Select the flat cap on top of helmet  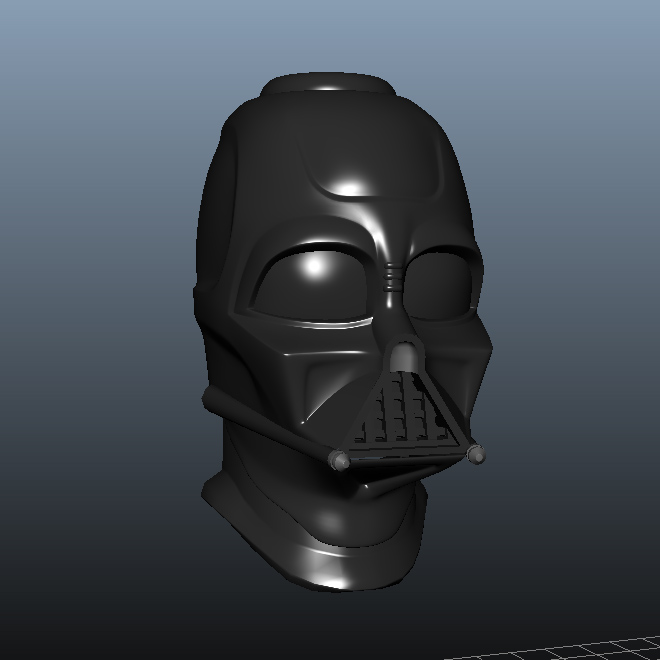[328, 84]
